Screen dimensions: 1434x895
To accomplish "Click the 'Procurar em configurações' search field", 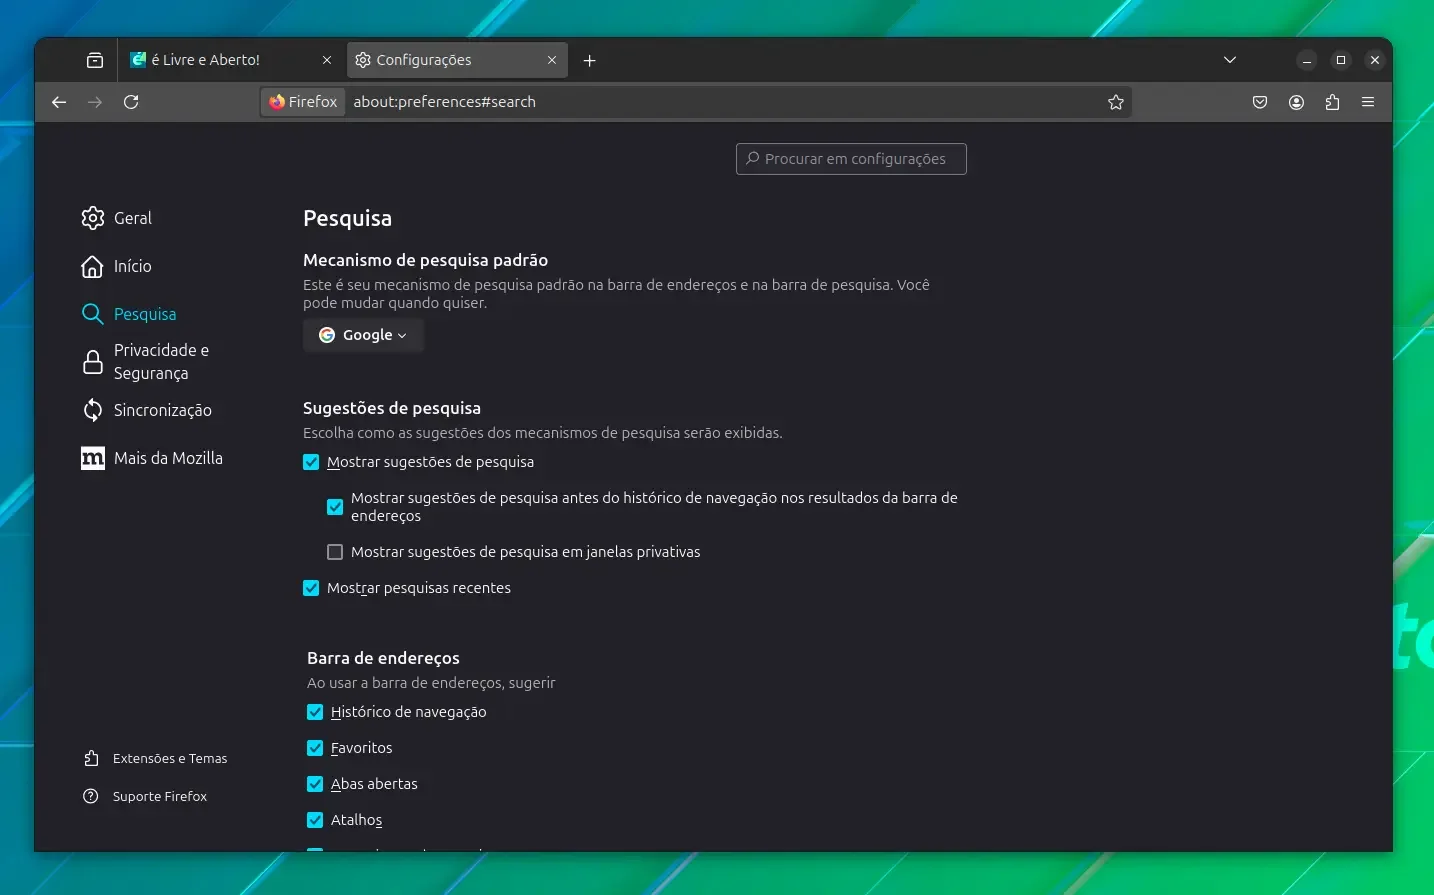I will (x=851, y=159).
